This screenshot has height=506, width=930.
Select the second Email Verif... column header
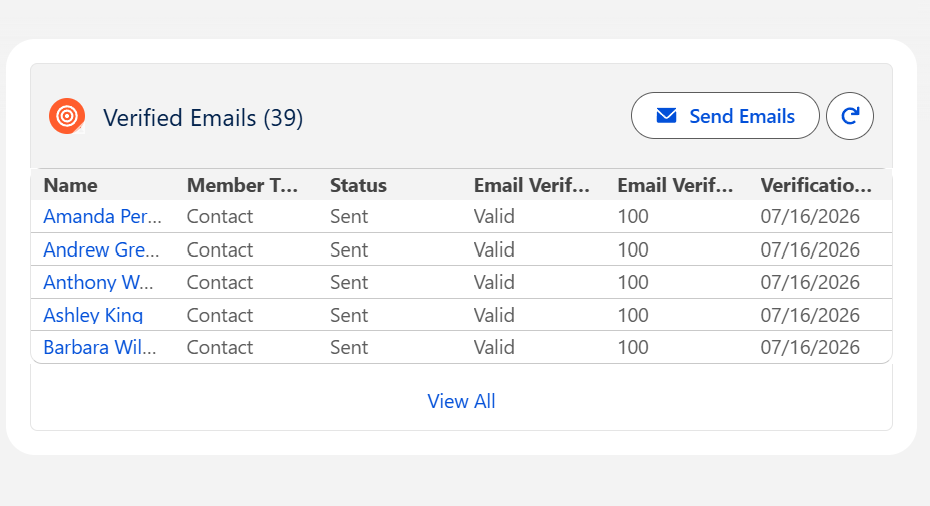click(675, 186)
